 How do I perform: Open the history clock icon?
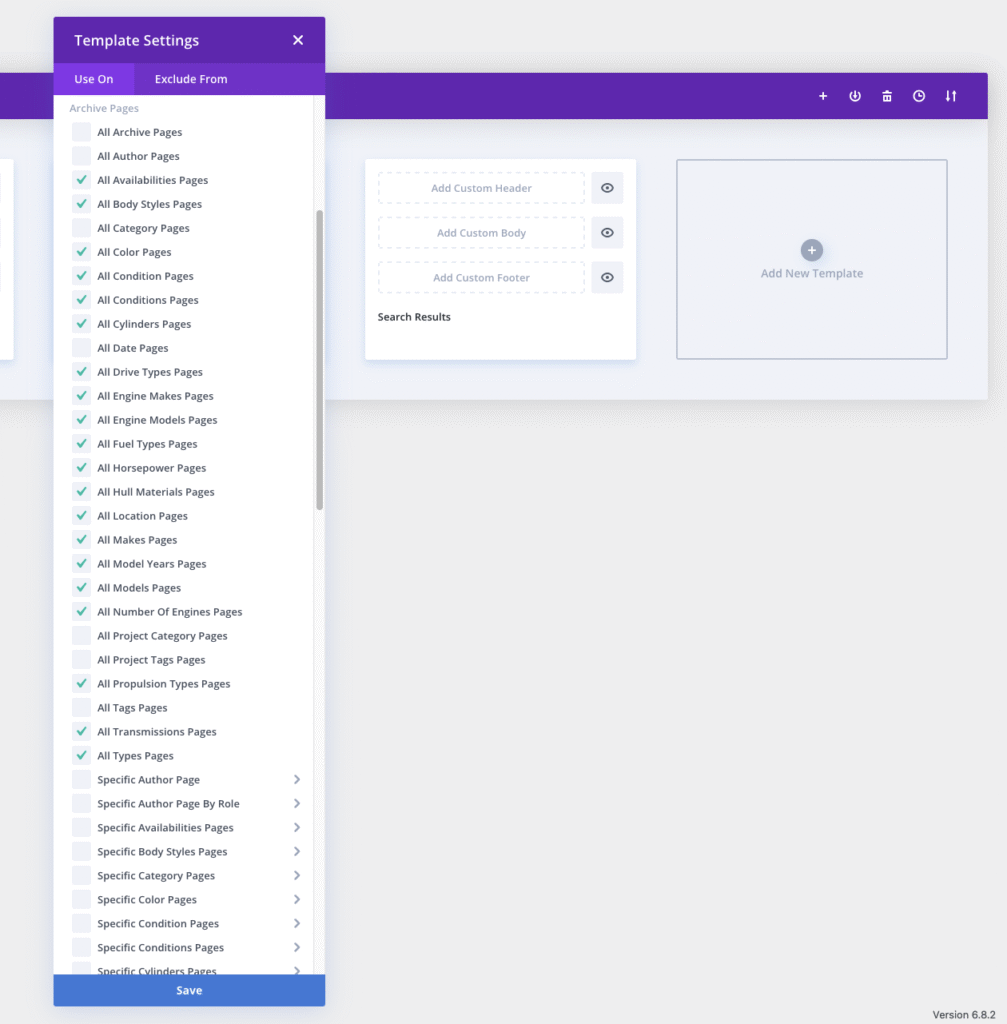pyautogui.click(x=919, y=96)
